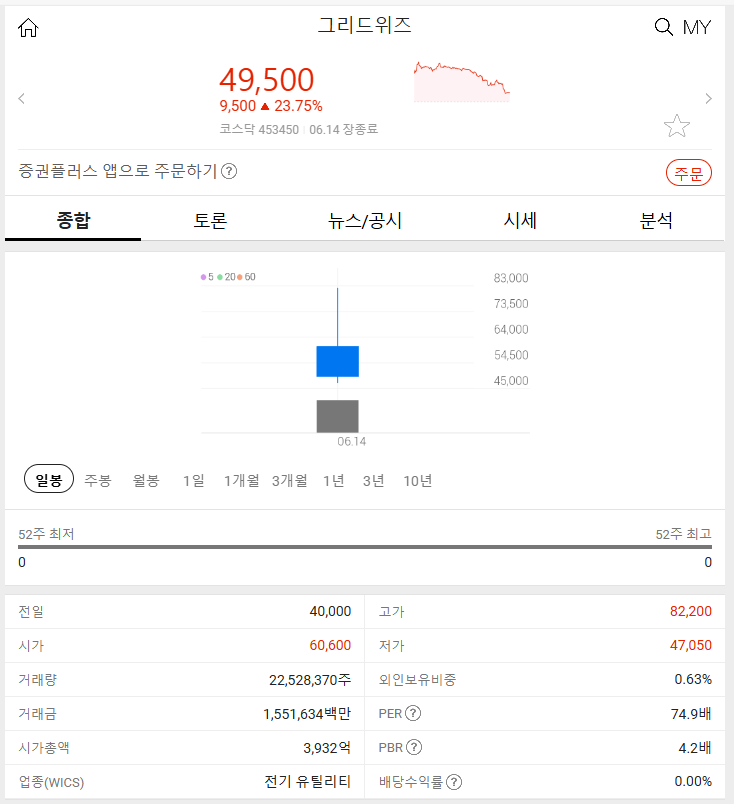Image resolution: width=734 pixels, height=804 pixels.
Task: Switch to the 토론 tab
Action: coord(210,220)
